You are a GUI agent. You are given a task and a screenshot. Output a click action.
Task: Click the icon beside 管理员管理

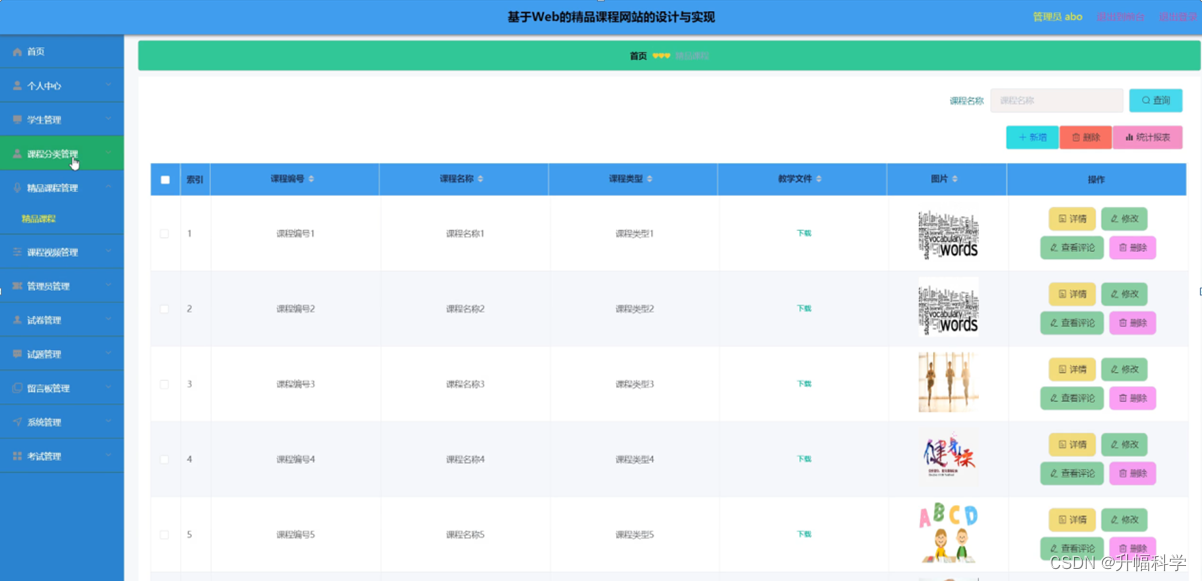(x=17, y=286)
